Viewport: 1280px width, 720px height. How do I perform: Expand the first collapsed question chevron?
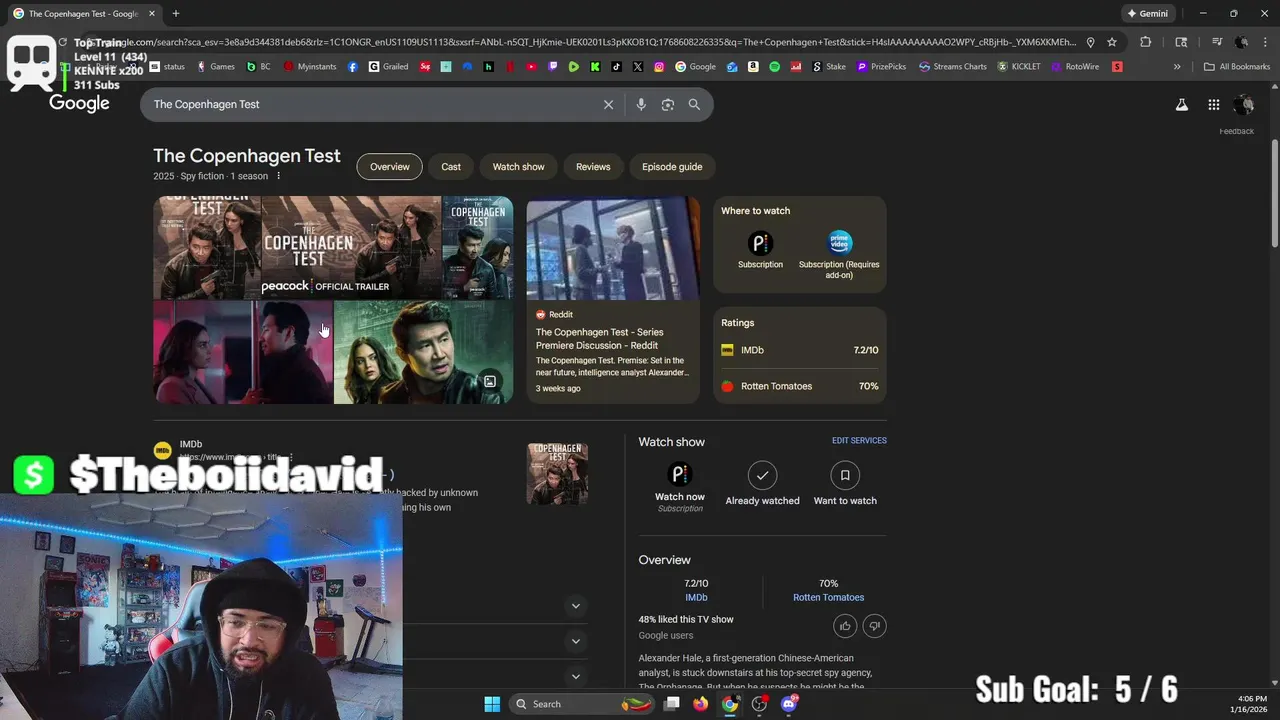click(x=575, y=605)
